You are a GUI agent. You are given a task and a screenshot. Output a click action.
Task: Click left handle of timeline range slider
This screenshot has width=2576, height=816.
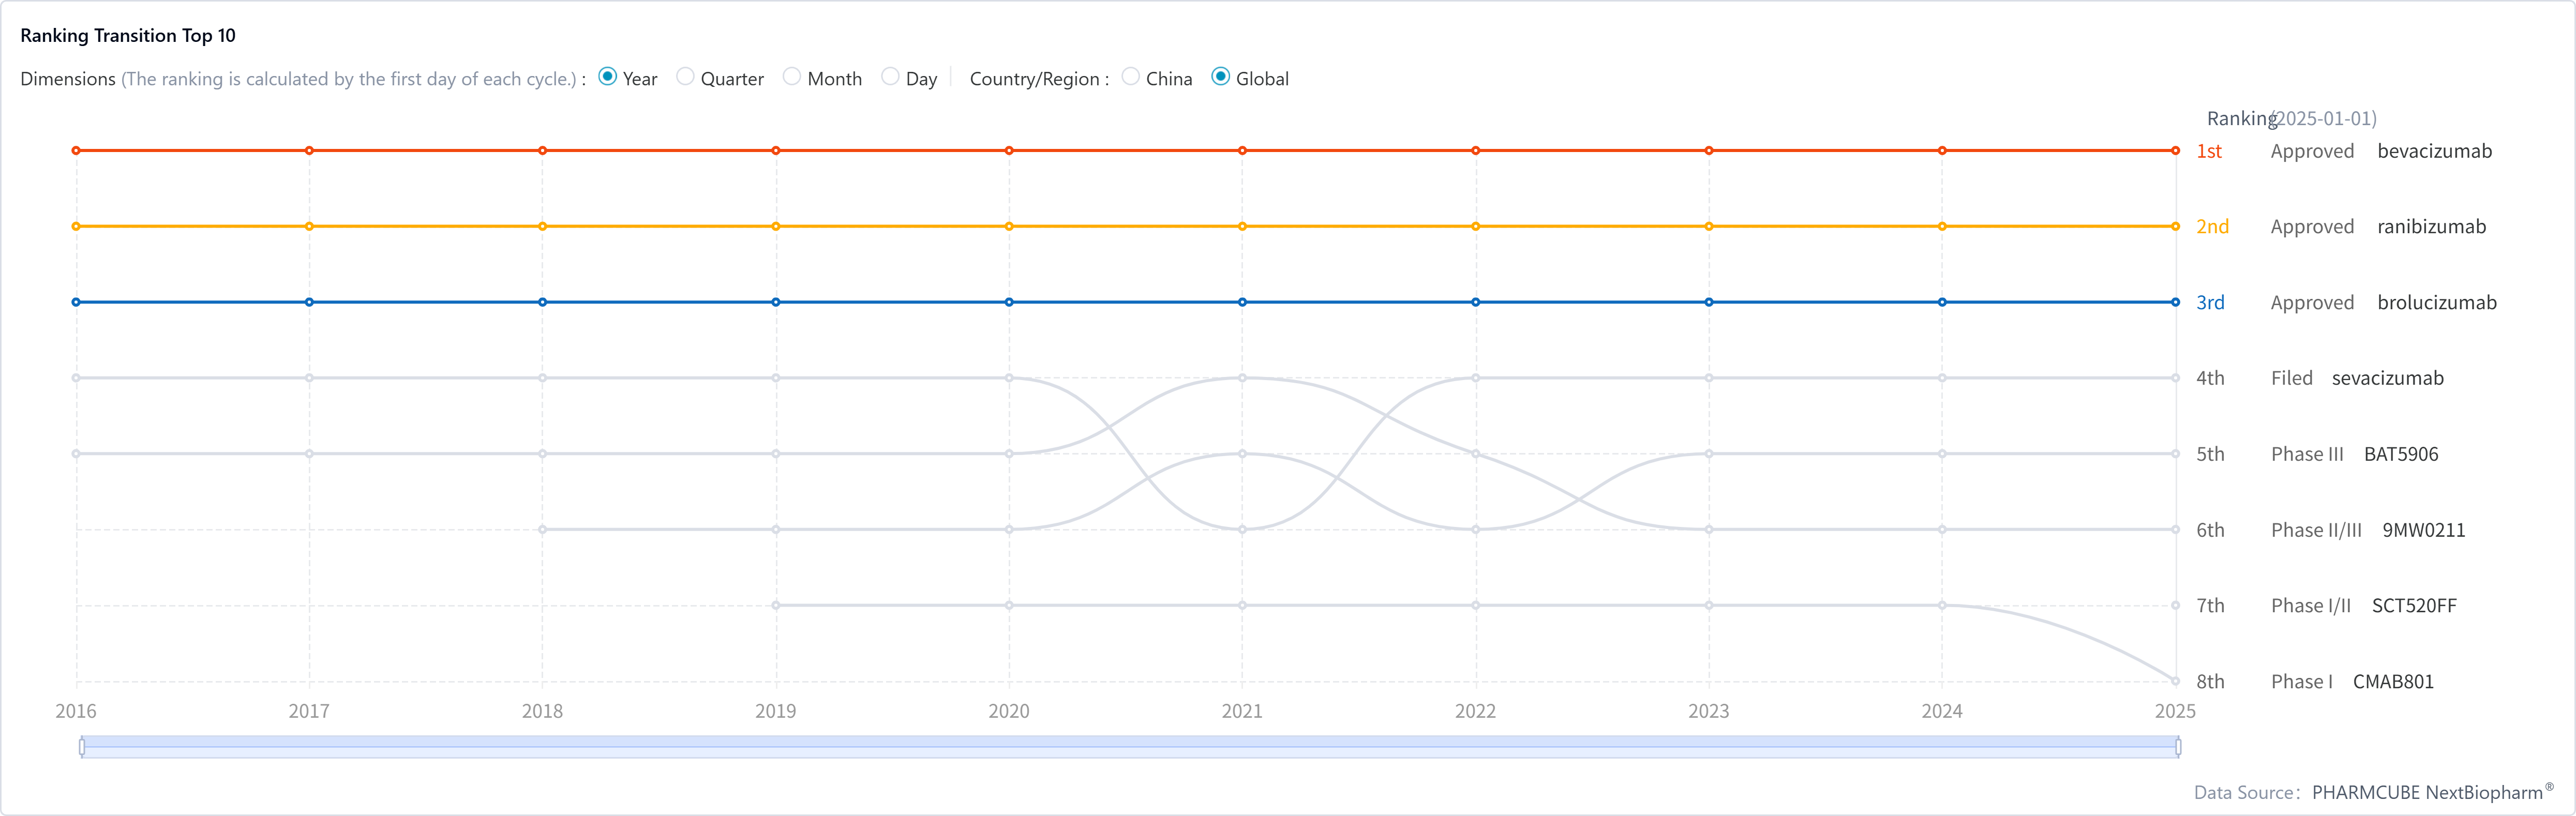pos(82,746)
